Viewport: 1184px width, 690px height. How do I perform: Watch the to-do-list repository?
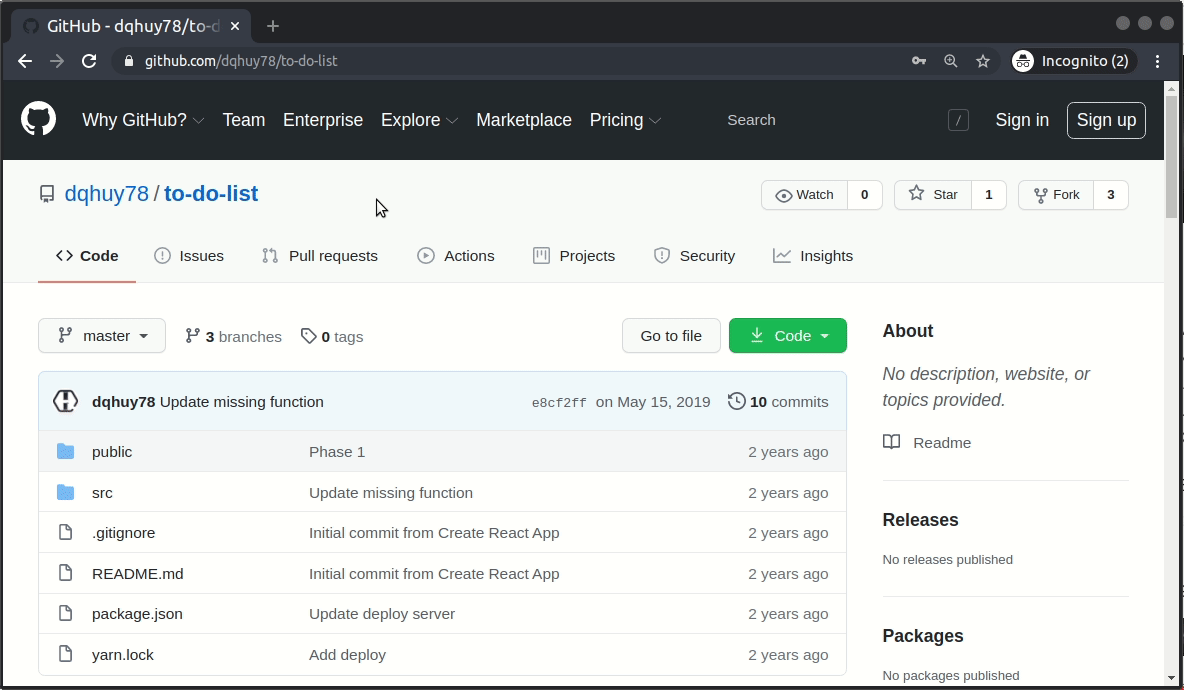805,195
